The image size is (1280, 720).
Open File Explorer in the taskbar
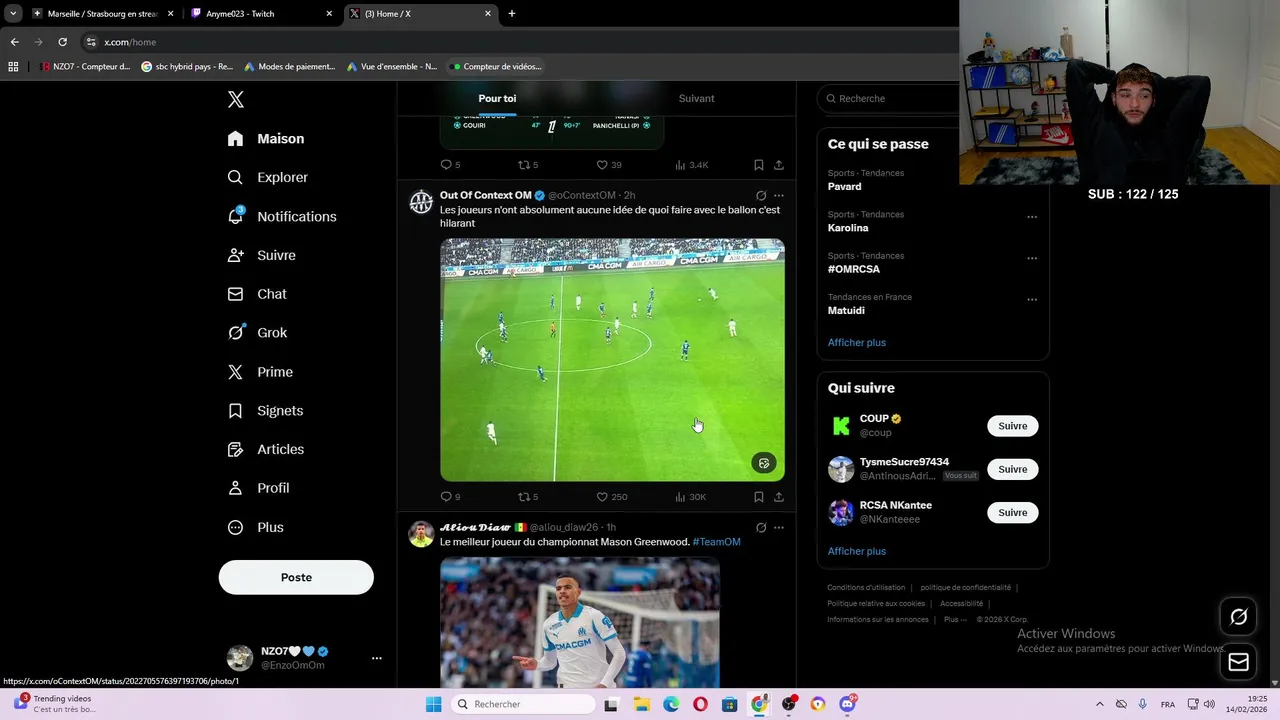(x=641, y=704)
